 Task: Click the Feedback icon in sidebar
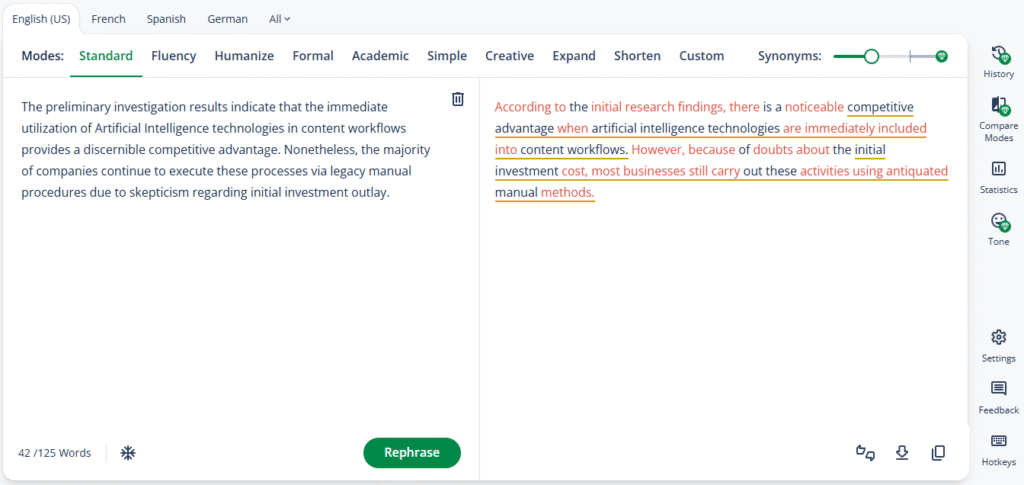[998, 389]
